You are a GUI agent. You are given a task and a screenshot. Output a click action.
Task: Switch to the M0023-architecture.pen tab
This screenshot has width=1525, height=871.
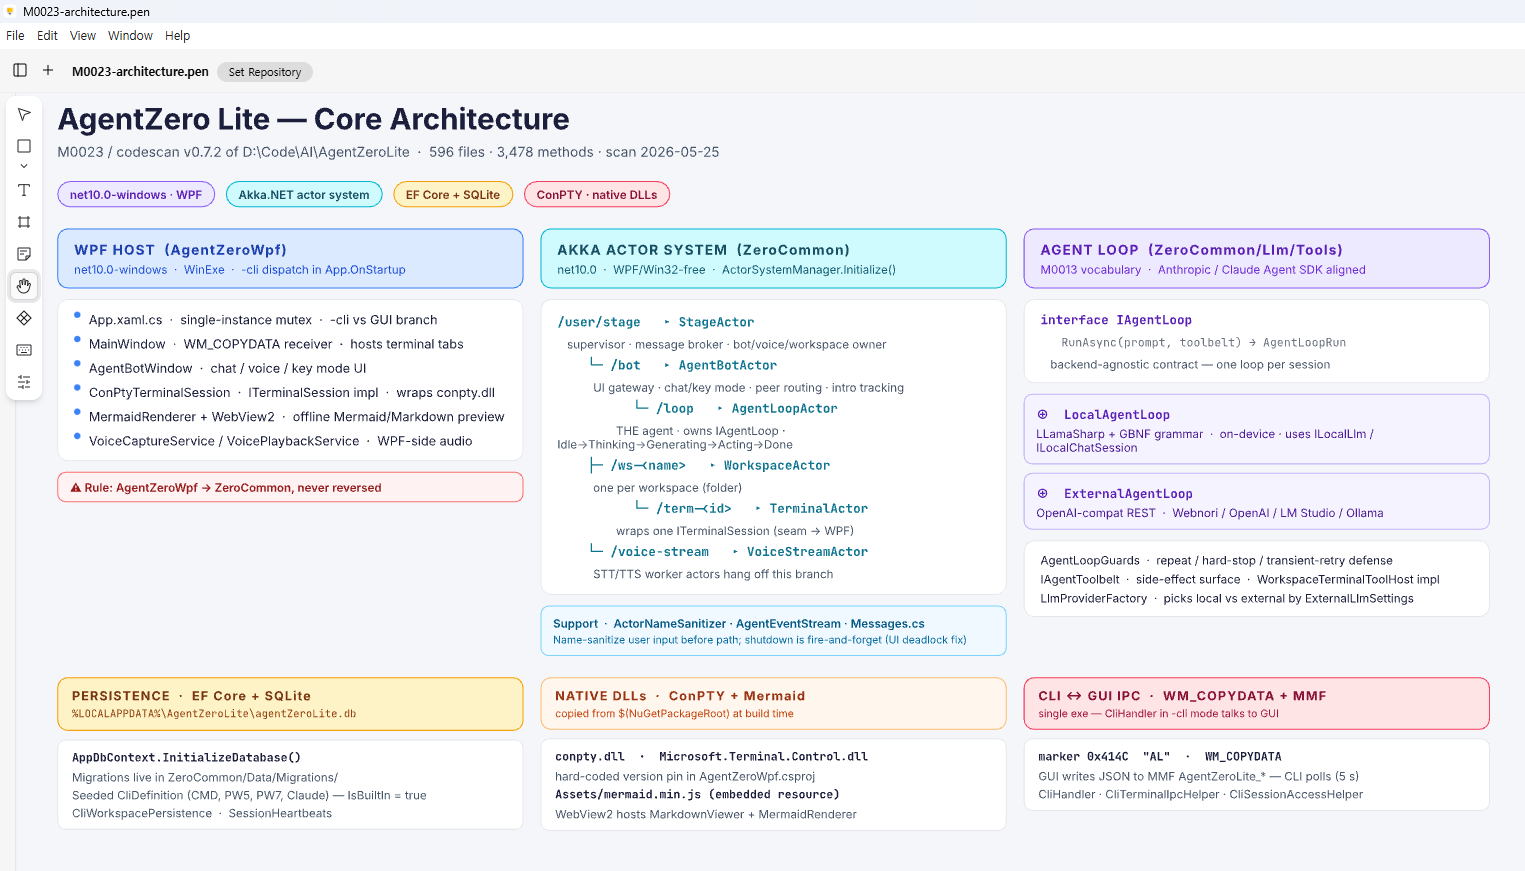point(140,72)
